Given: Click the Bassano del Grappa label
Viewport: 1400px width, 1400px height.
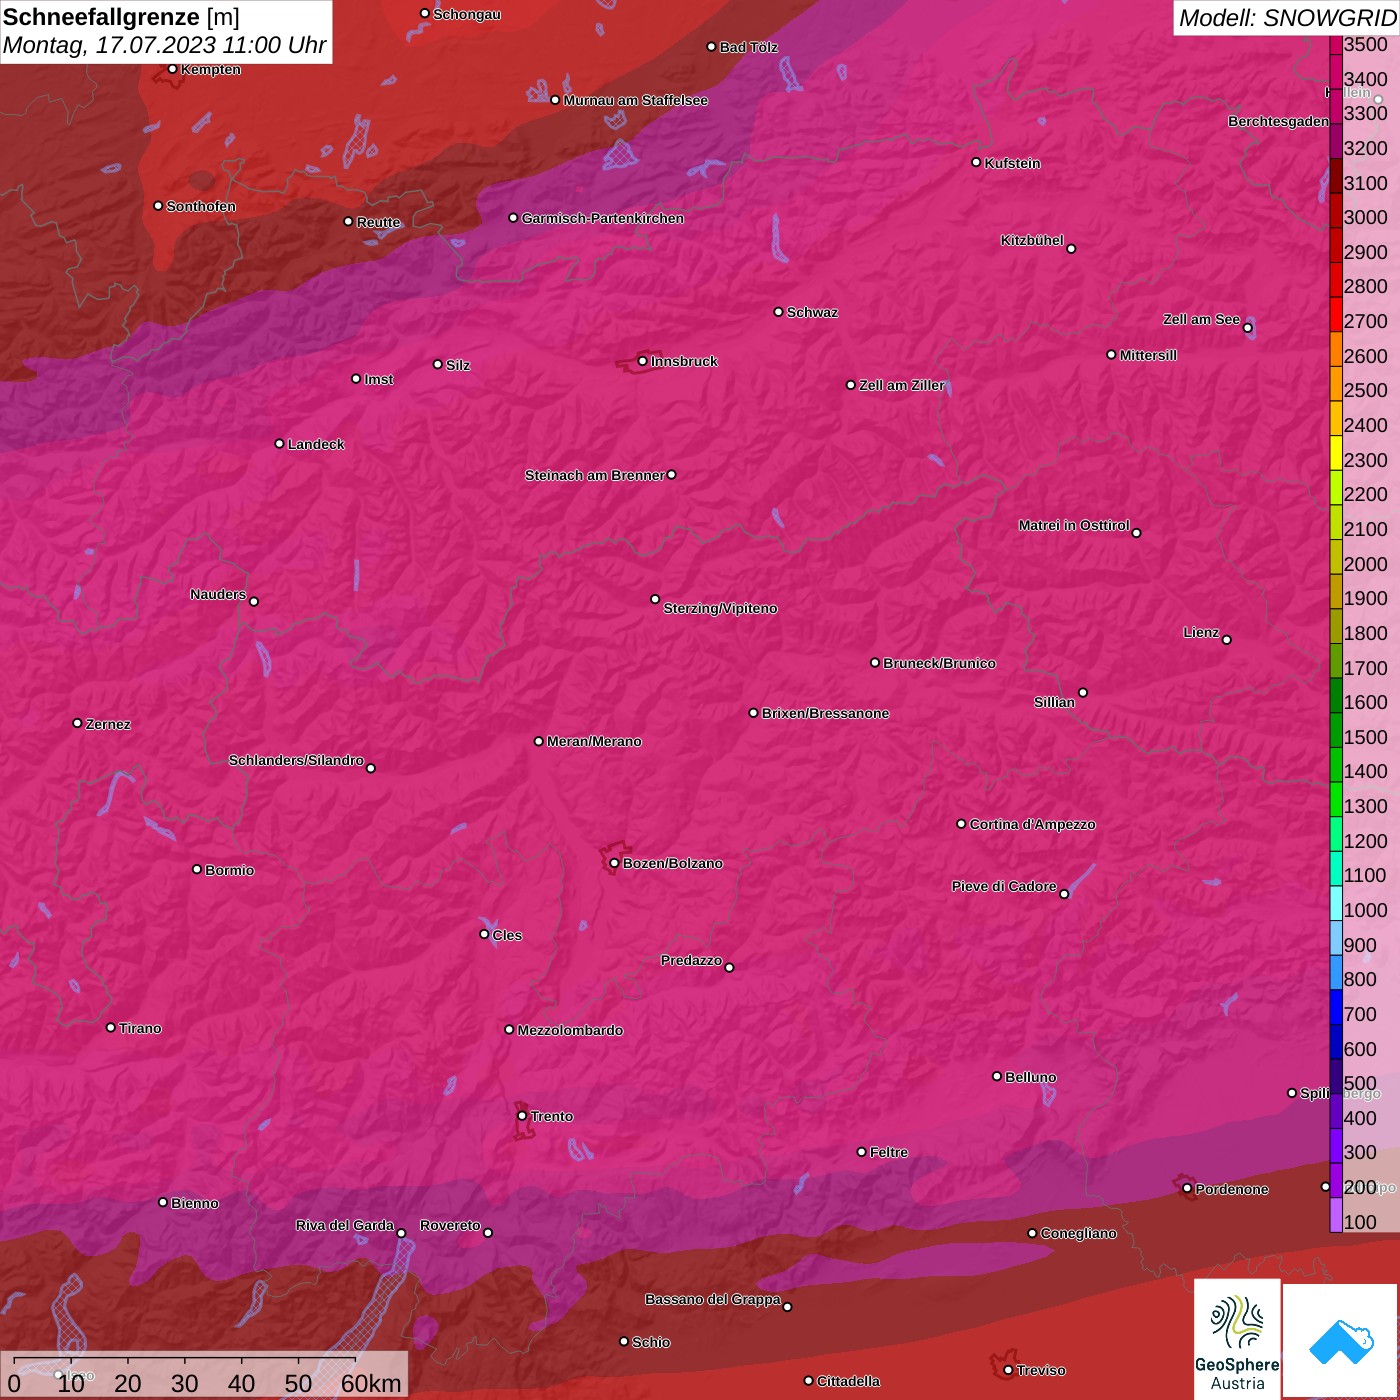Looking at the screenshot, I should [713, 1299].
